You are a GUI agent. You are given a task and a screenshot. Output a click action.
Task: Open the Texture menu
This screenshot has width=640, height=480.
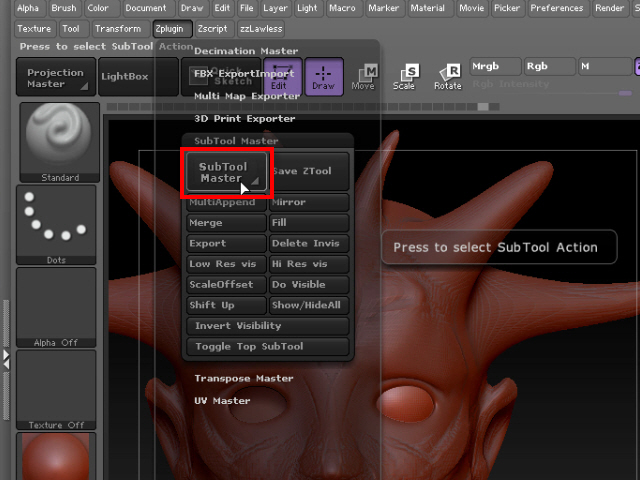click(35, 29)
